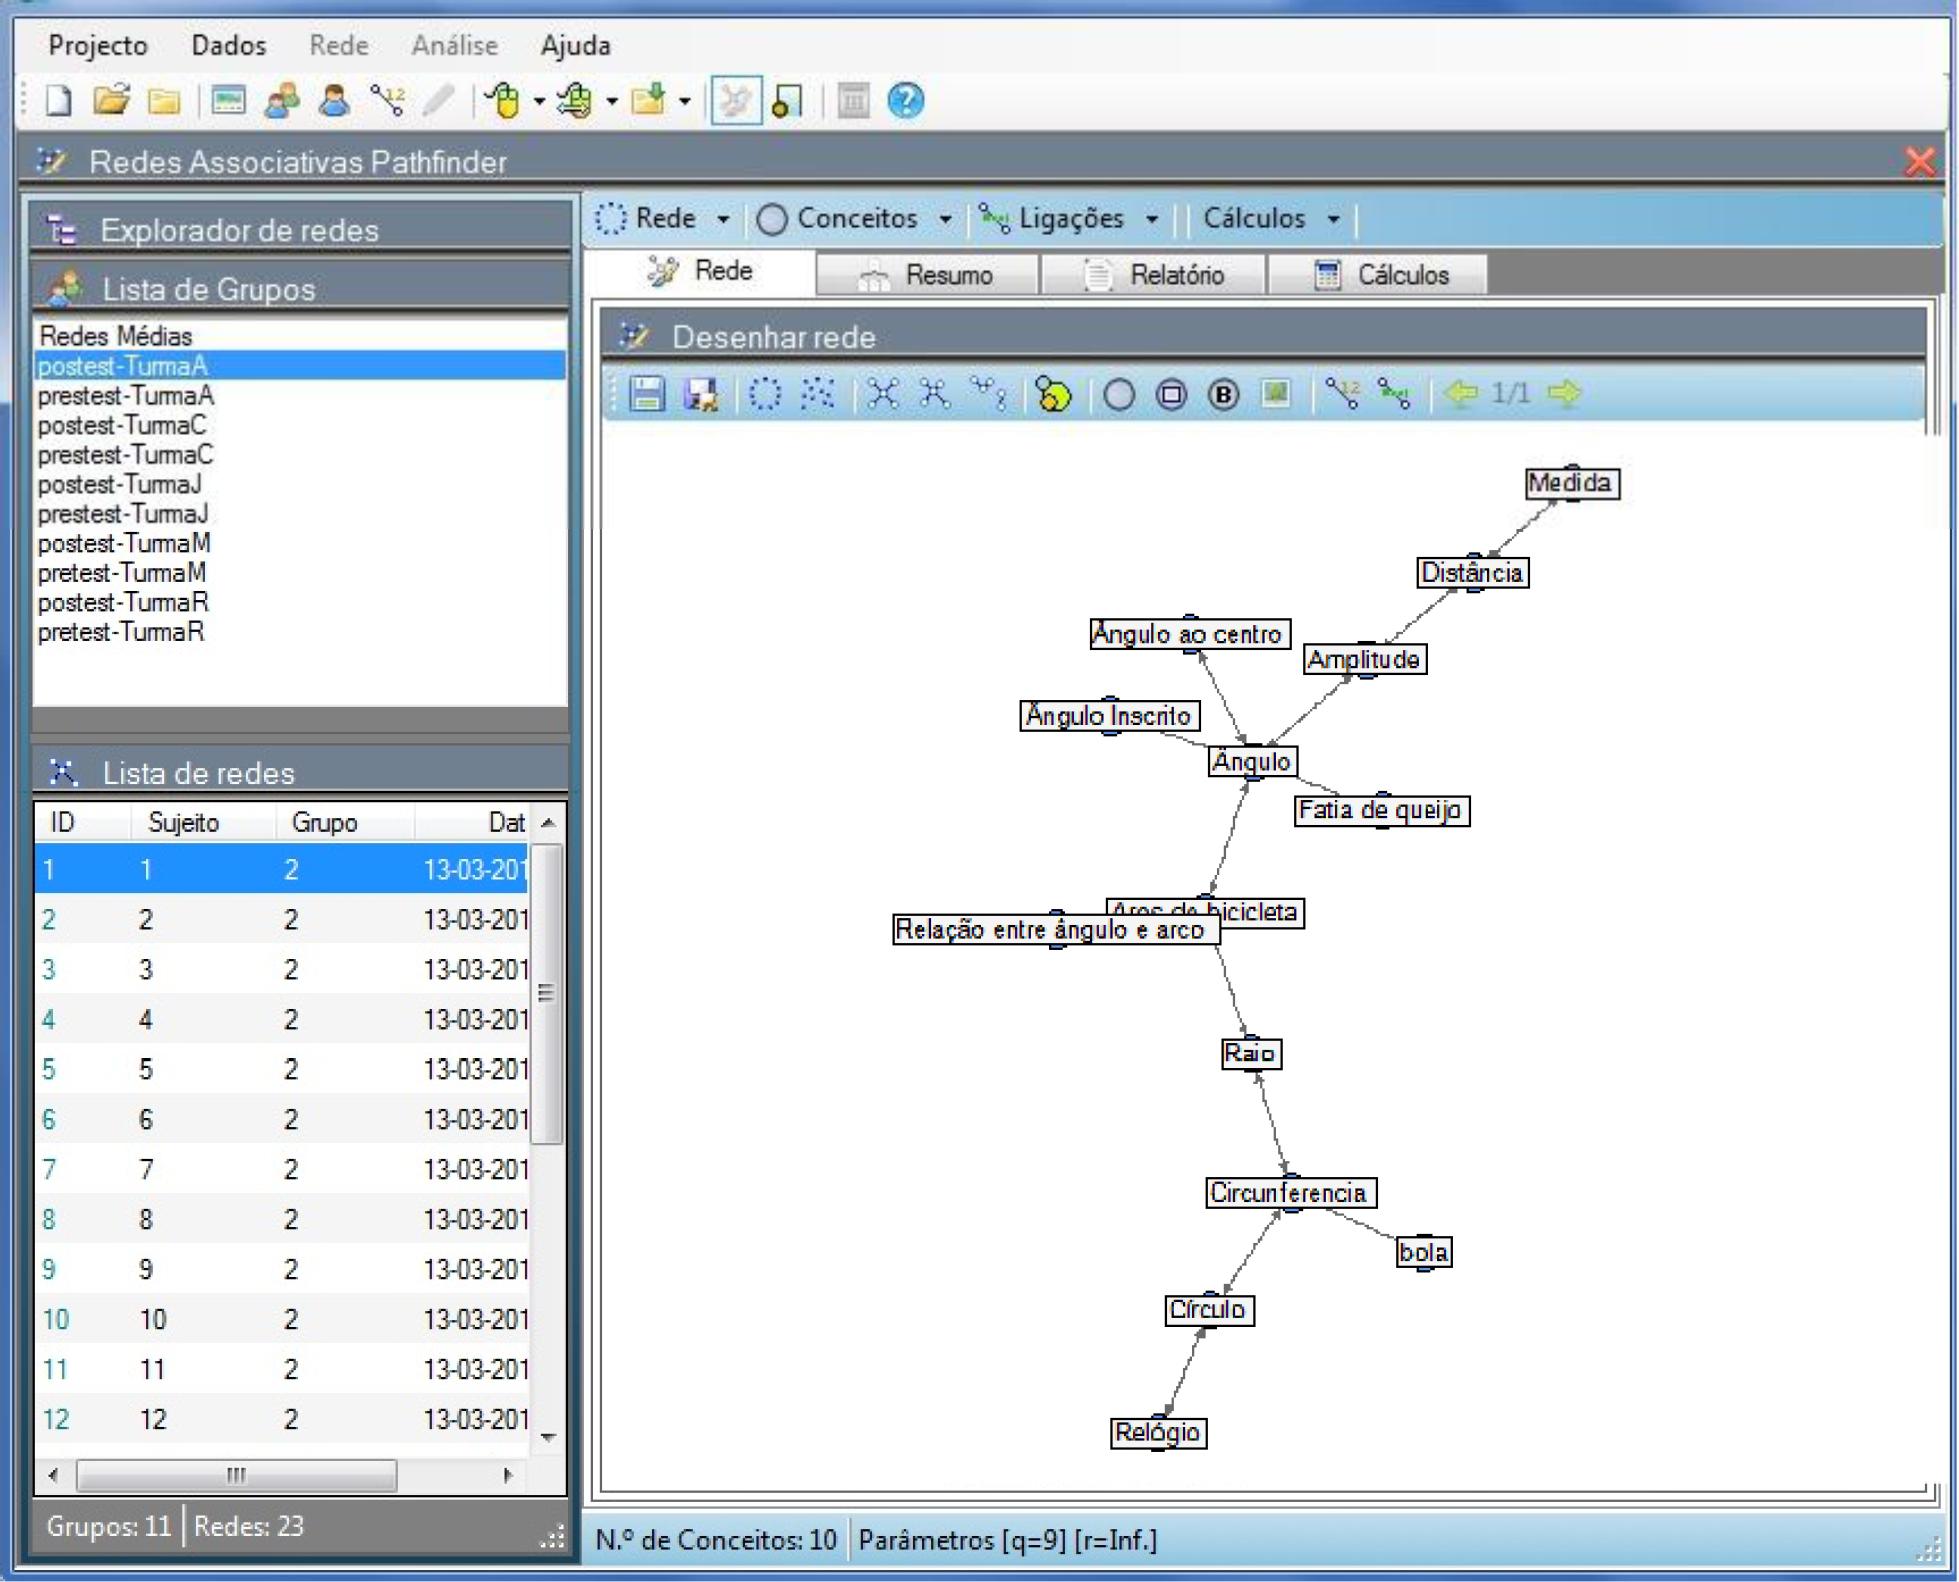1959x1582 pixels.
Task: Click the save network diskette icon
Action: coord(646,394)
